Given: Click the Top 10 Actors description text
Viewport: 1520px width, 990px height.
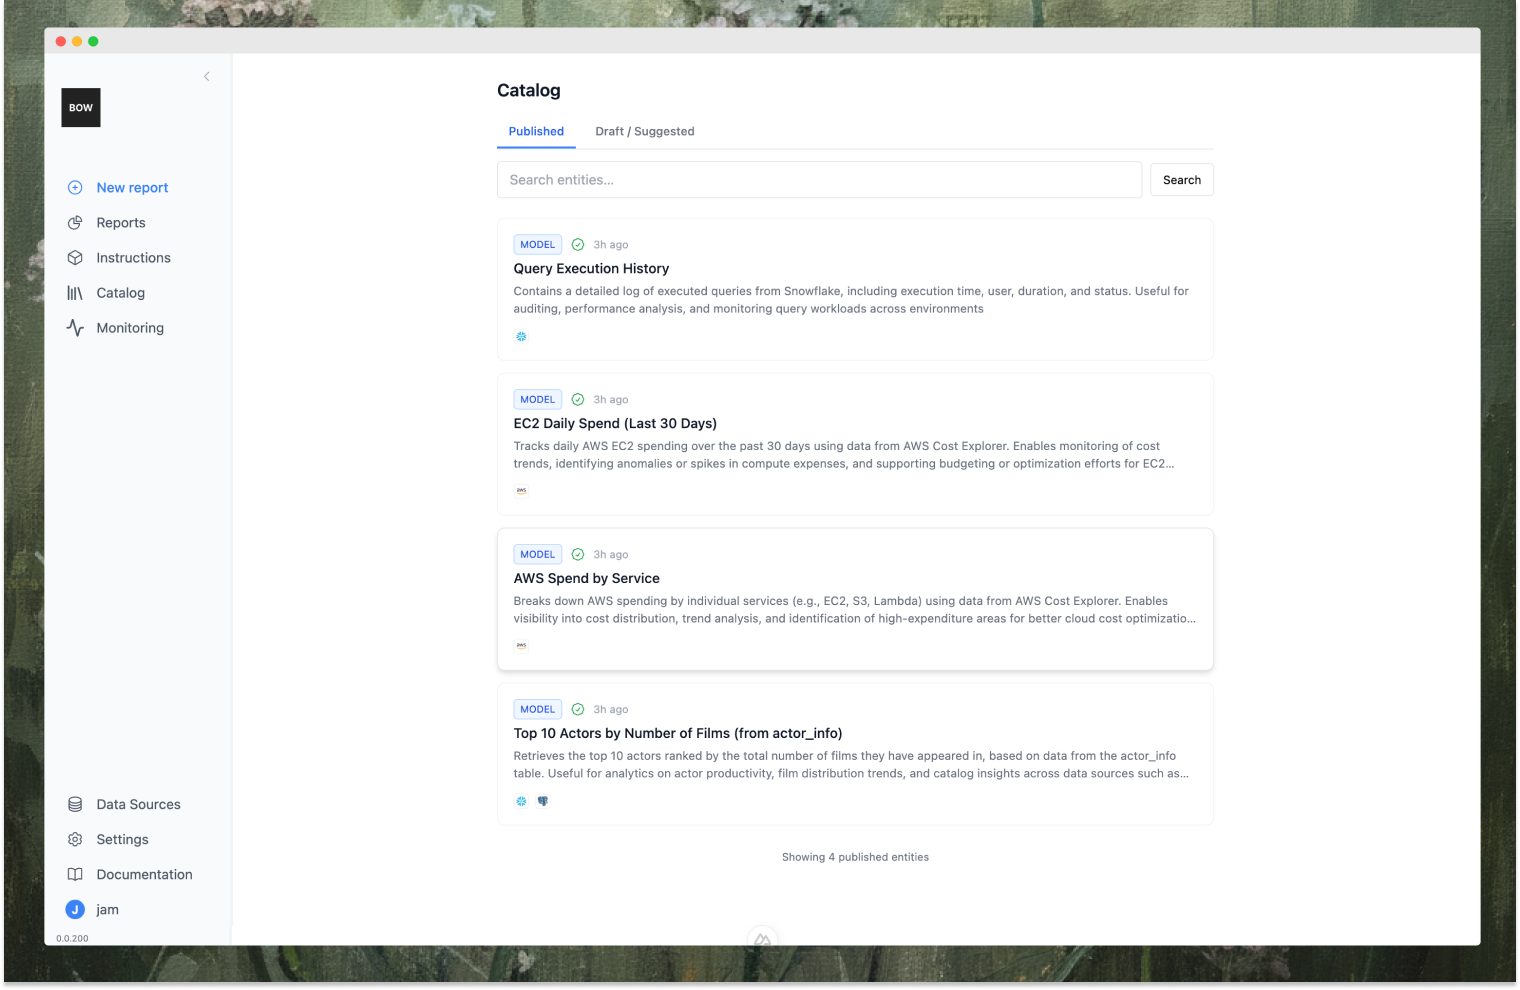Looking at the screenshot, I should 851,765.
